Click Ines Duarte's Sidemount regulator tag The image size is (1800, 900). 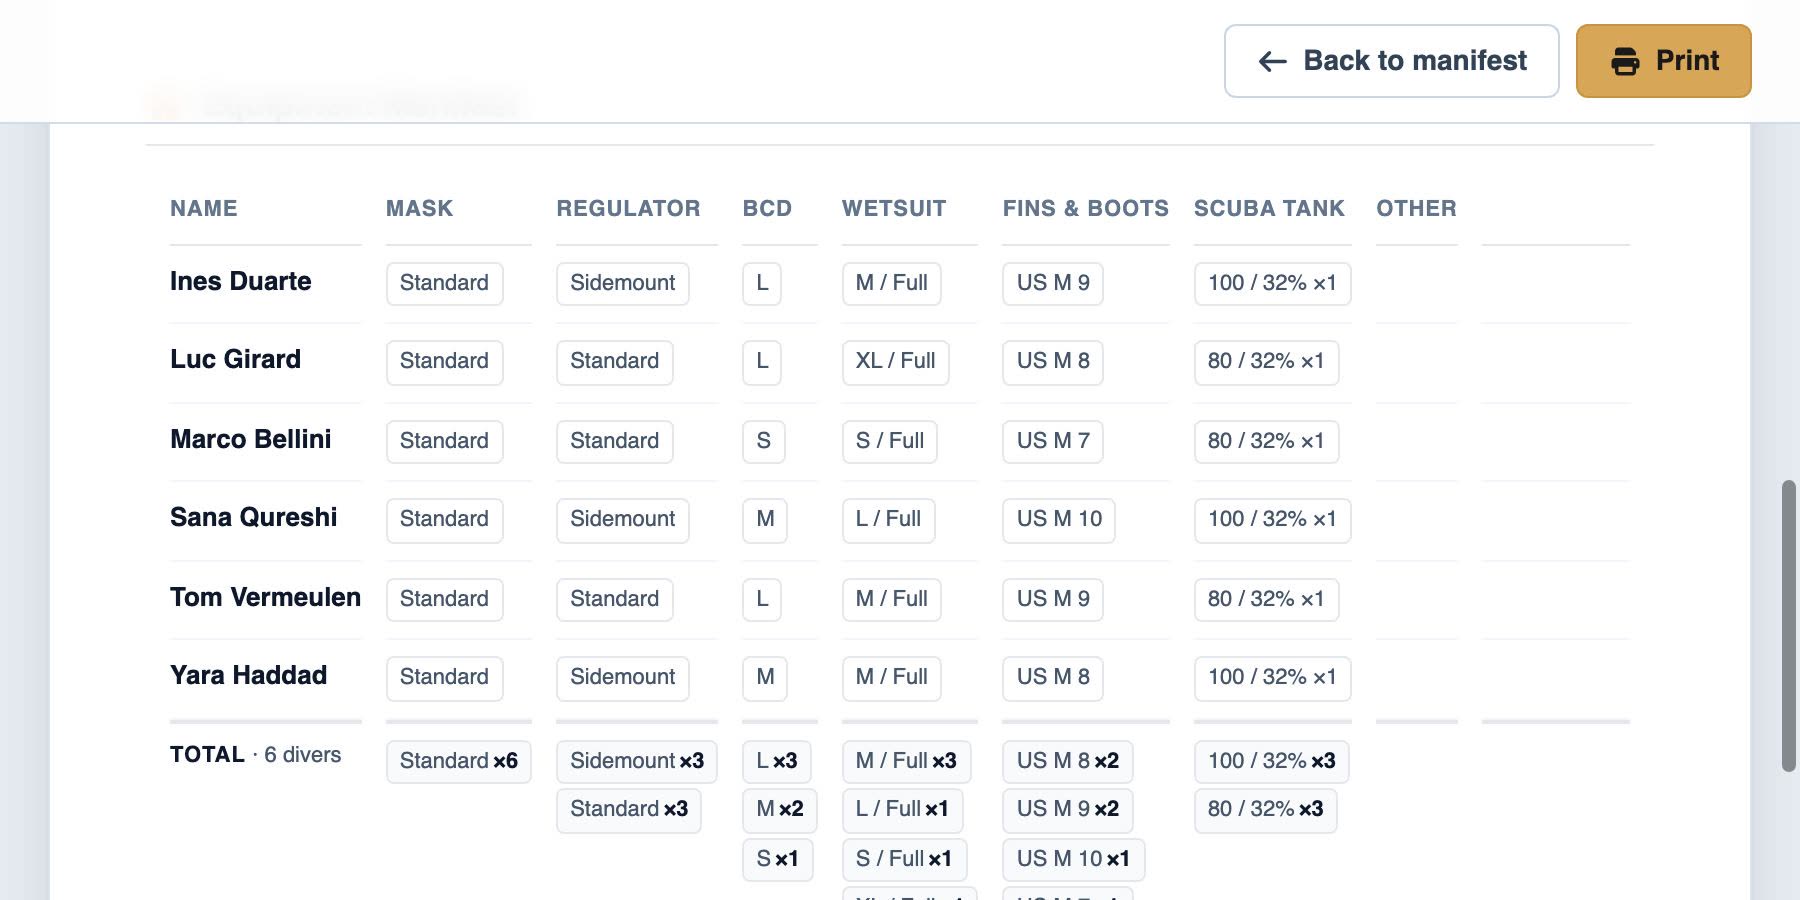click(x=622, y=283)
